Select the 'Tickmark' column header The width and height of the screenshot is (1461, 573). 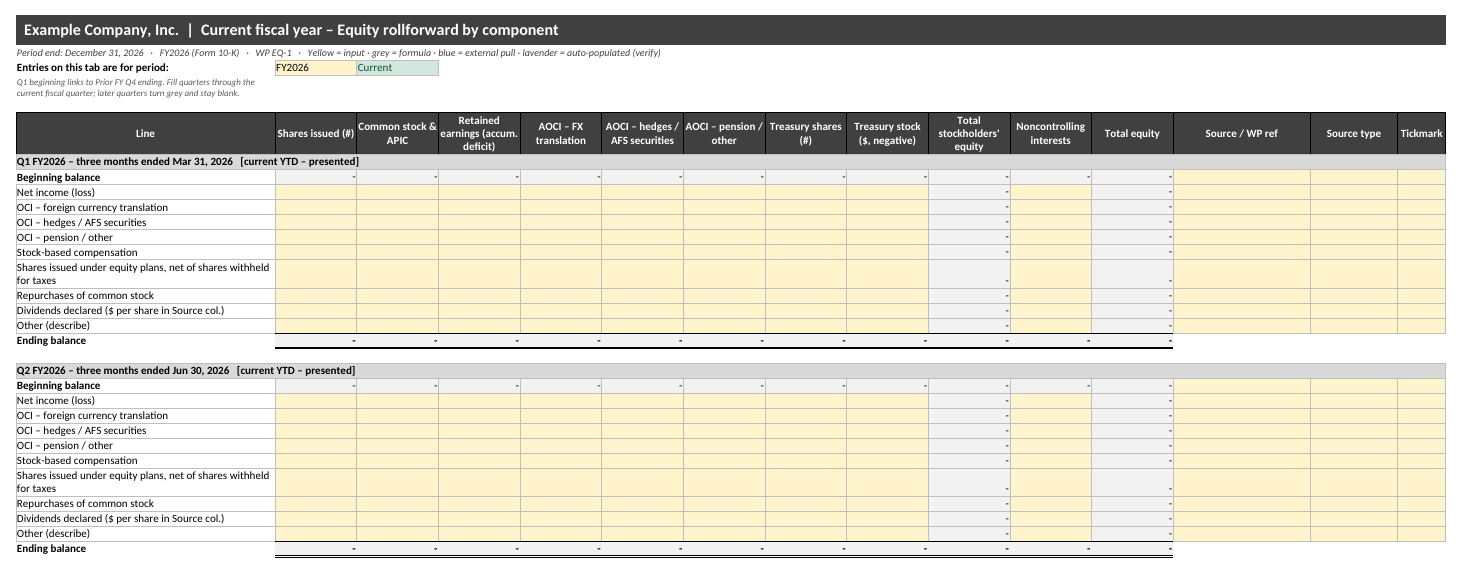tap(1422, 134)
